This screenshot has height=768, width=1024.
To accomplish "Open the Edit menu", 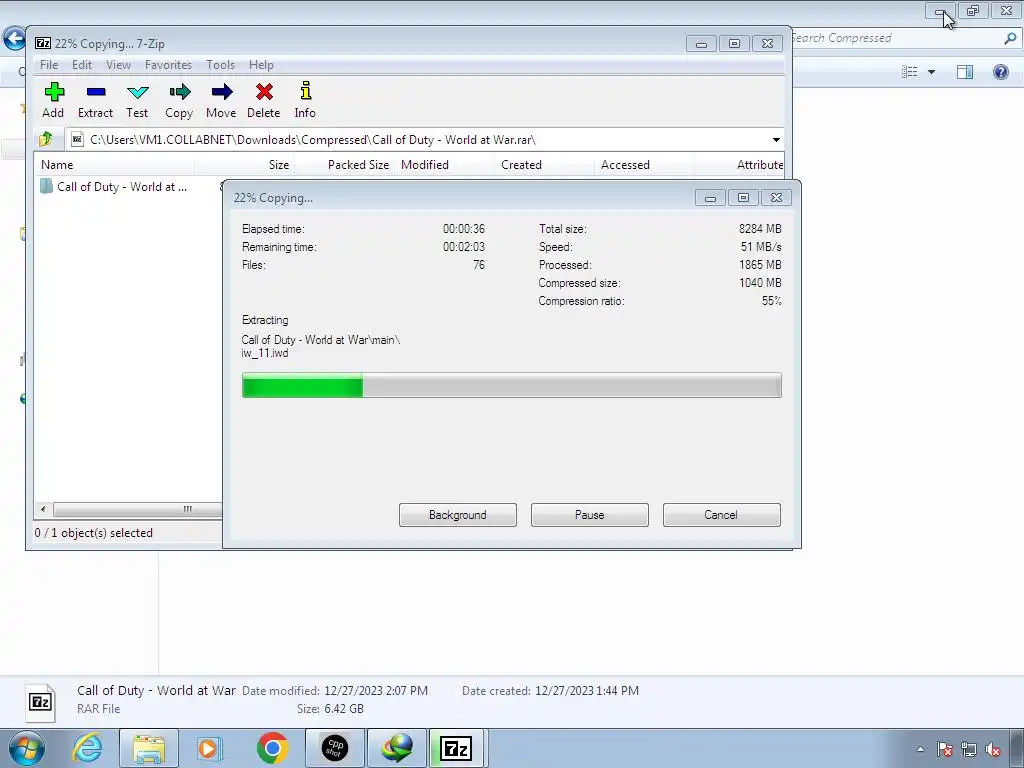I will point(82,65).
